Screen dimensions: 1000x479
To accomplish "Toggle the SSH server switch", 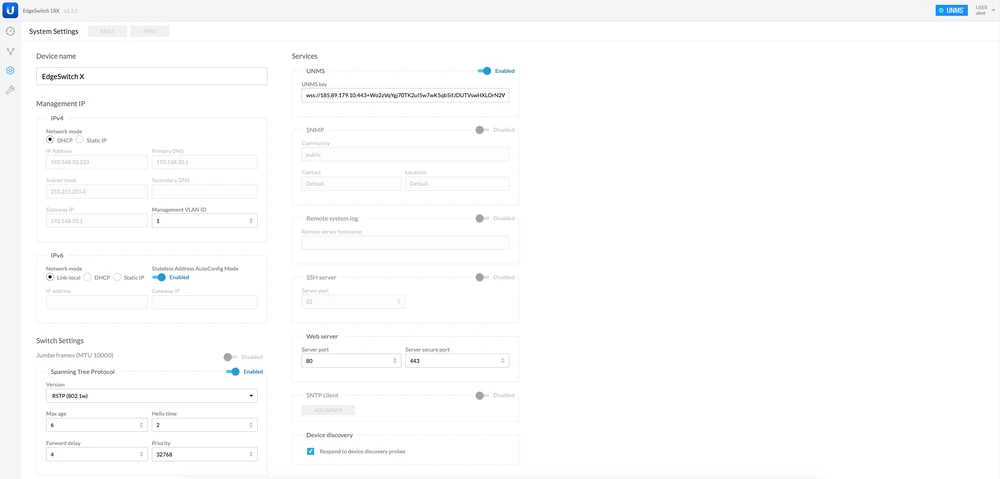I will [x=483, y=277].
